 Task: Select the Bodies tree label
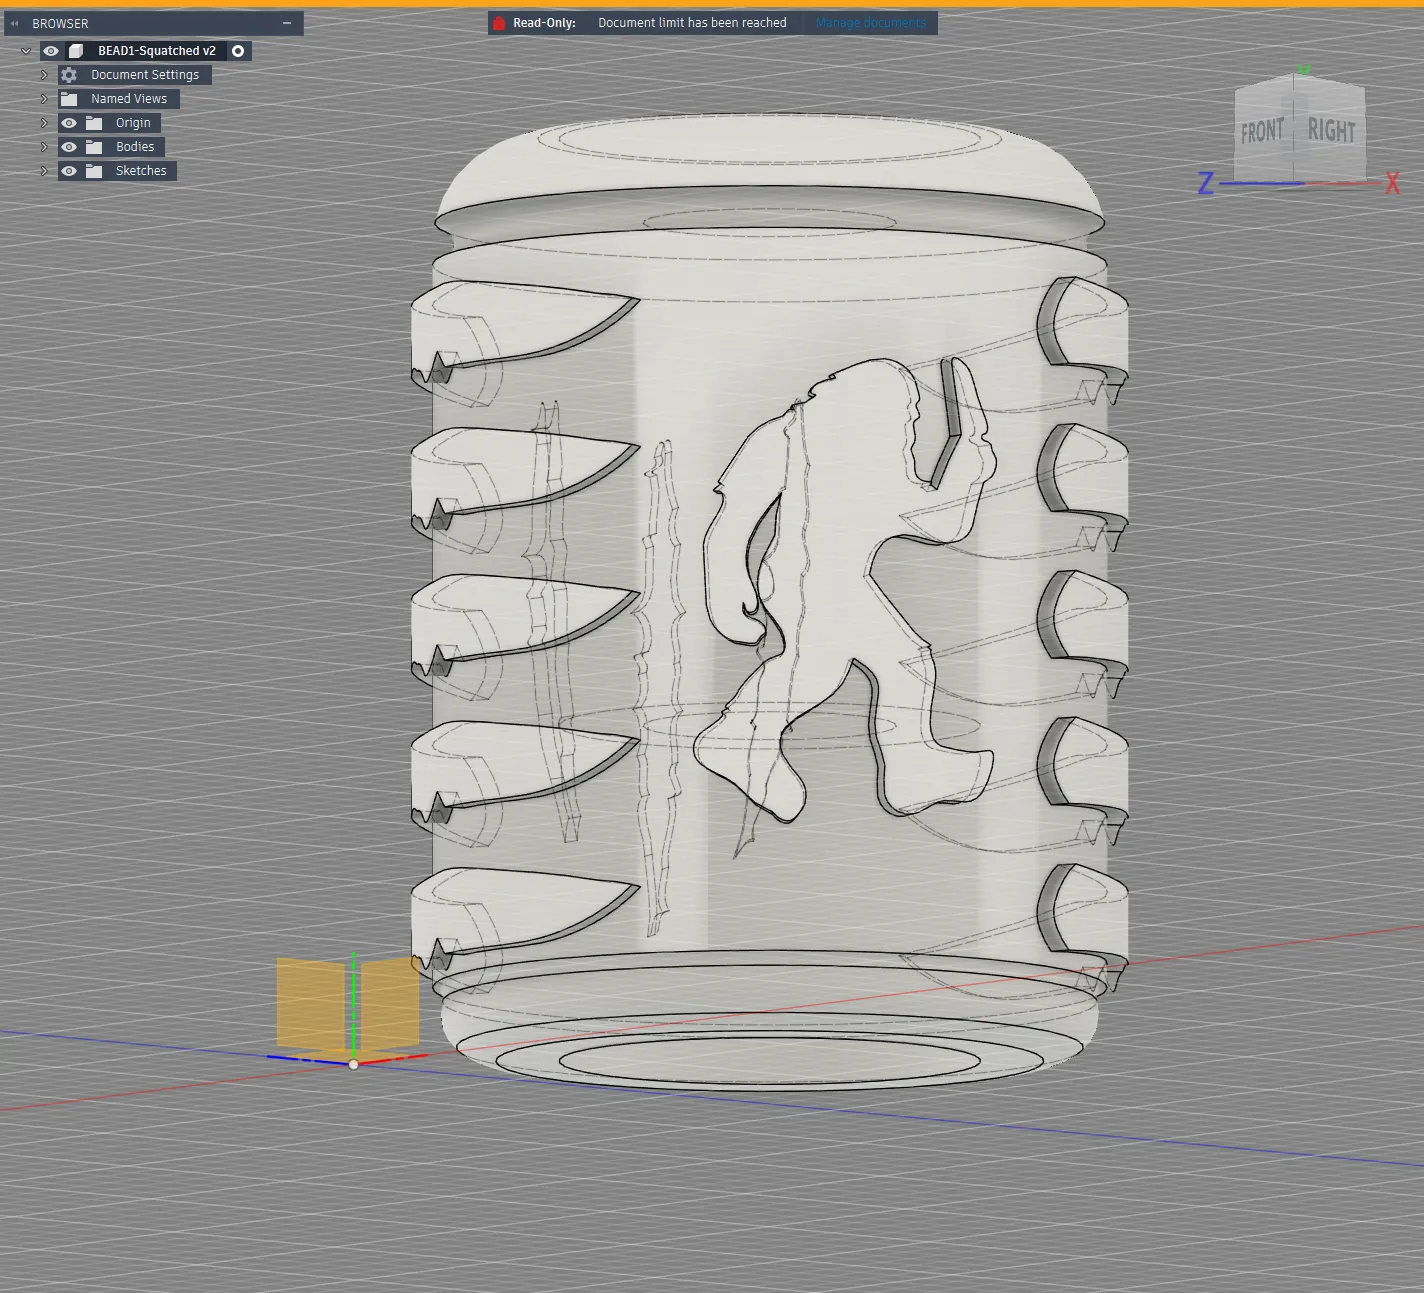click(x=135, y=147)
